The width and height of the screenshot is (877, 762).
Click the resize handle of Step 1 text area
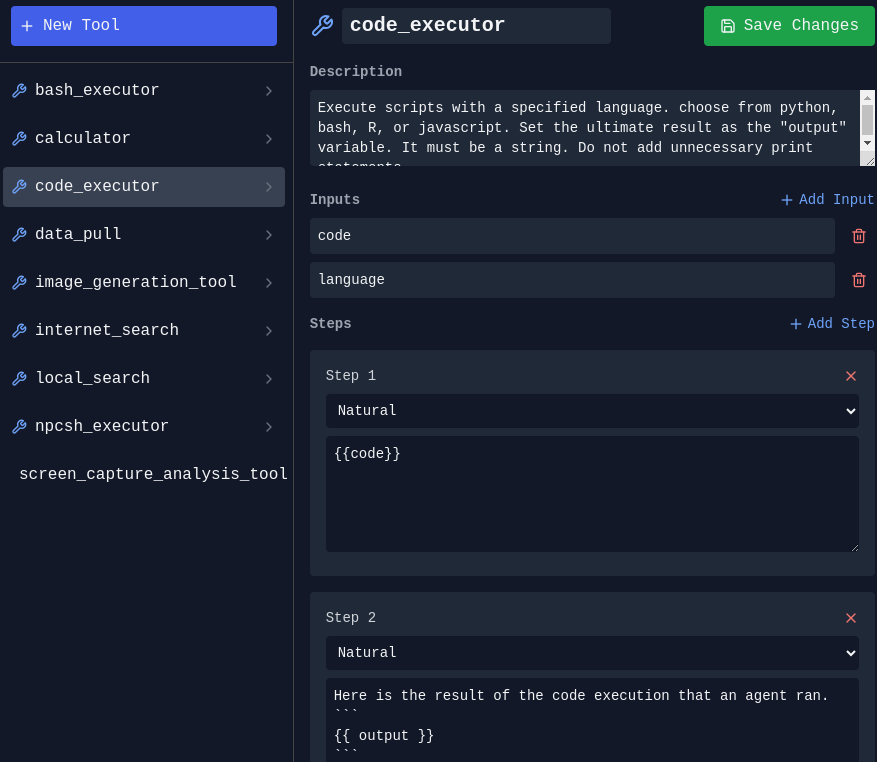click(x=855, y=548)
